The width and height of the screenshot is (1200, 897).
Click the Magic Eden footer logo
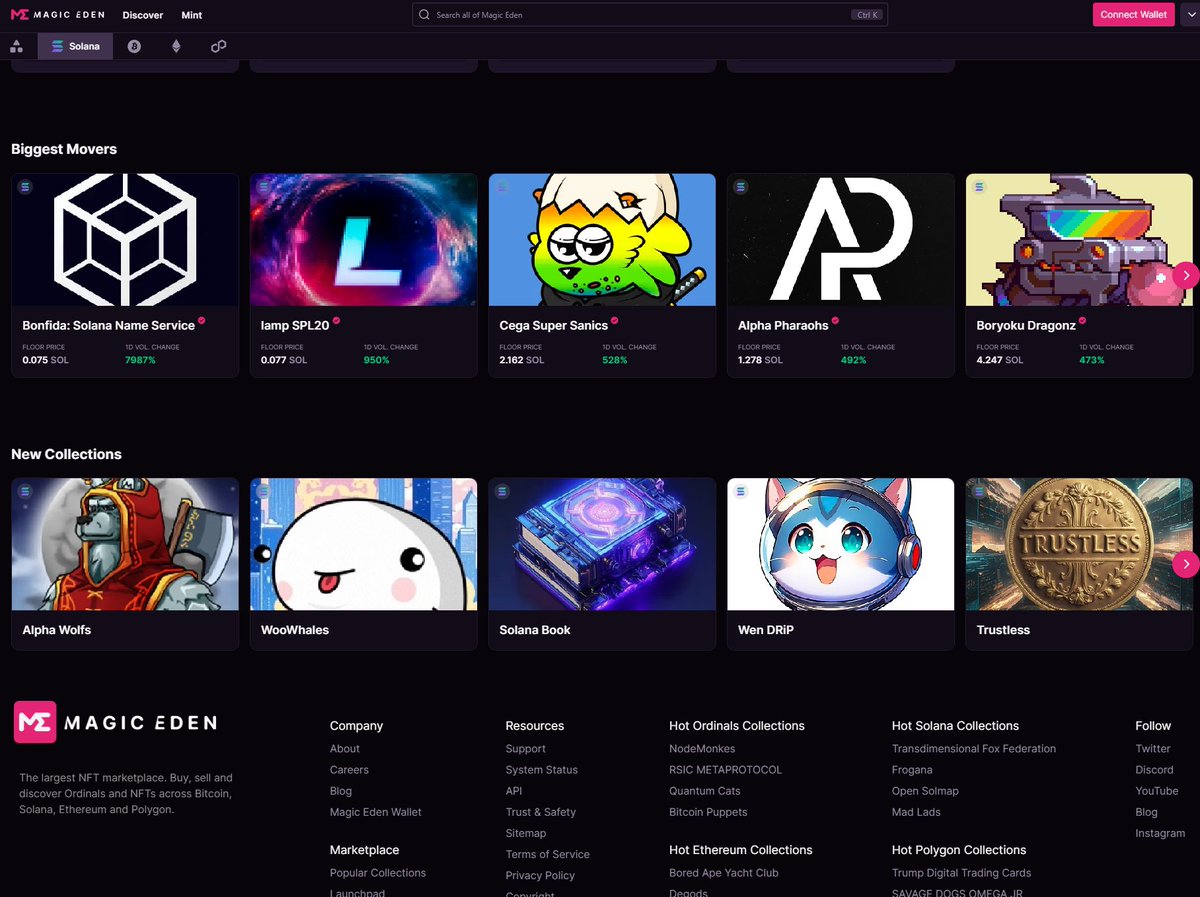[x=115, y=722]
